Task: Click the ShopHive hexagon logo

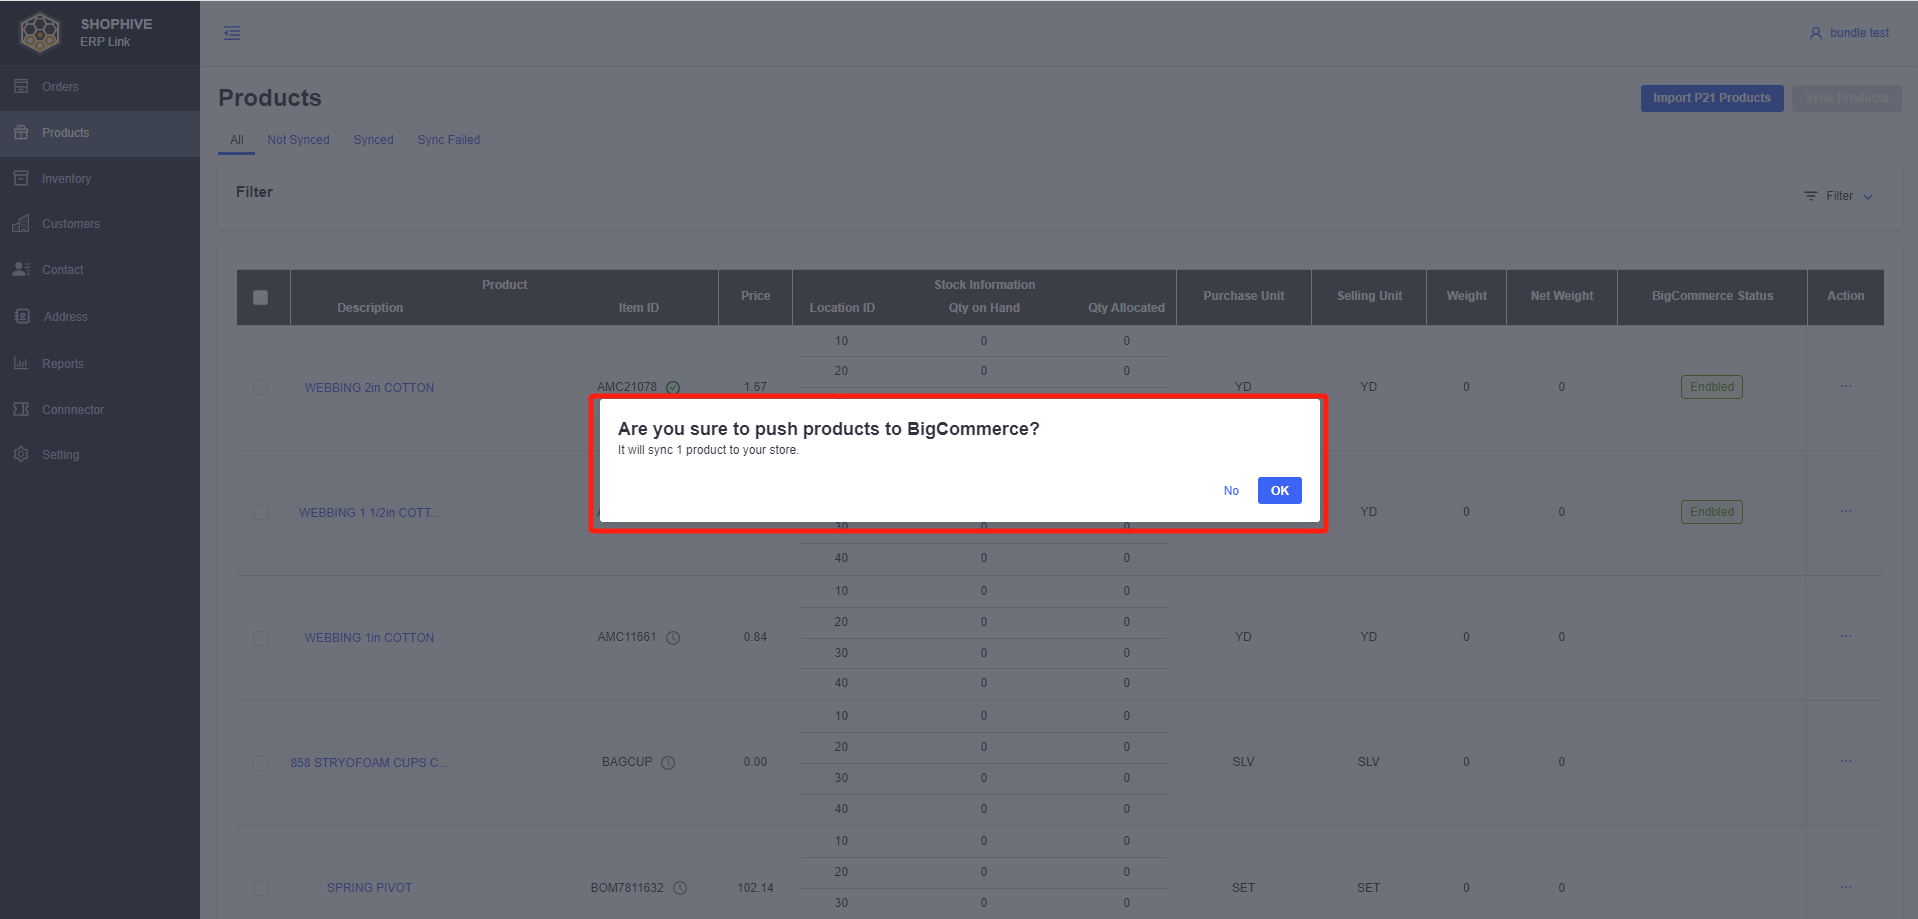Action: point(40,32)
